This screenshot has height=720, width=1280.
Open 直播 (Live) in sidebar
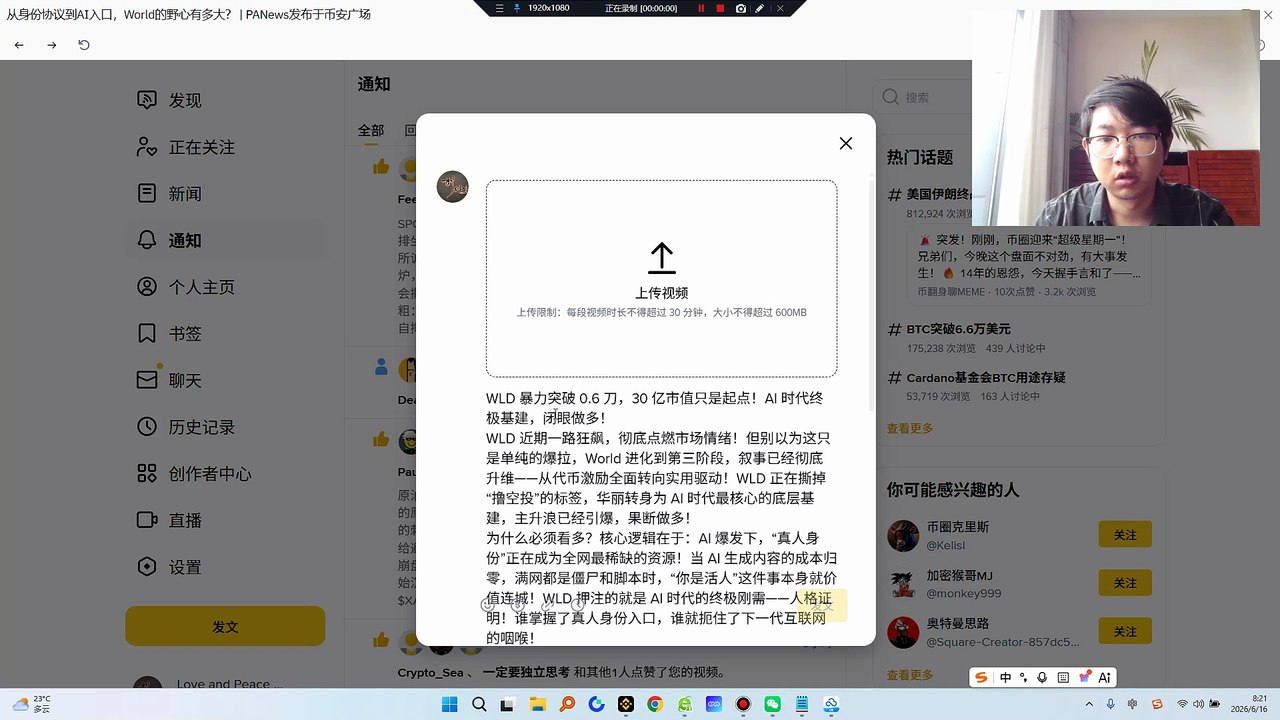[225, 520]
